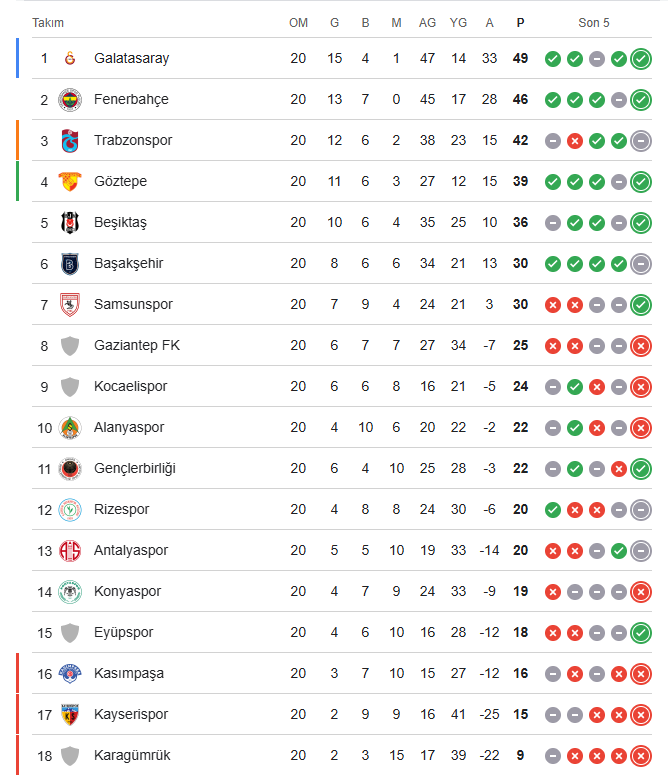The image size is (672, 782).
Task: Click the Antalyaspor team name
Action: coord(131,550)
